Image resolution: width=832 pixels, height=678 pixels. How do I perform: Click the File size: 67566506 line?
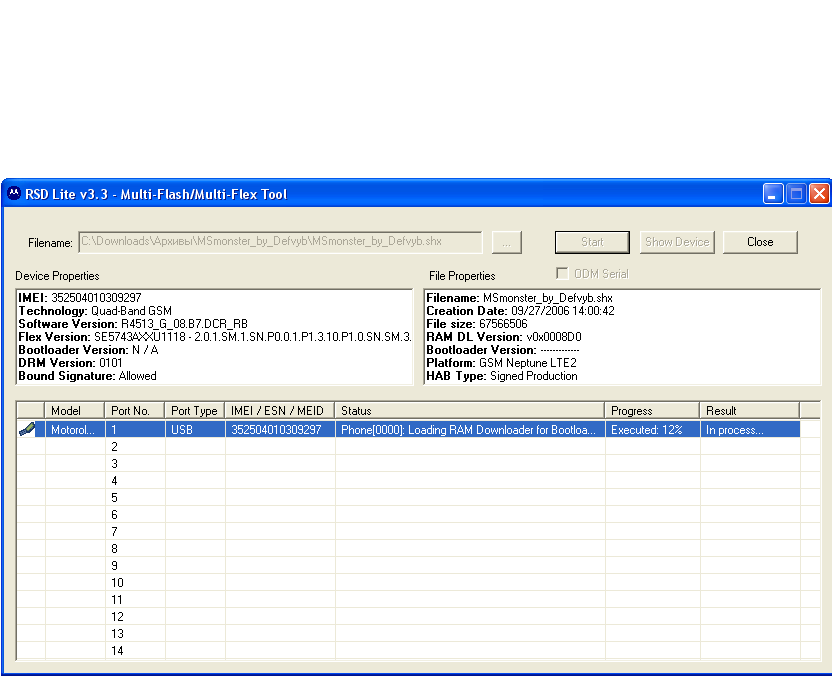coord(477,324)
